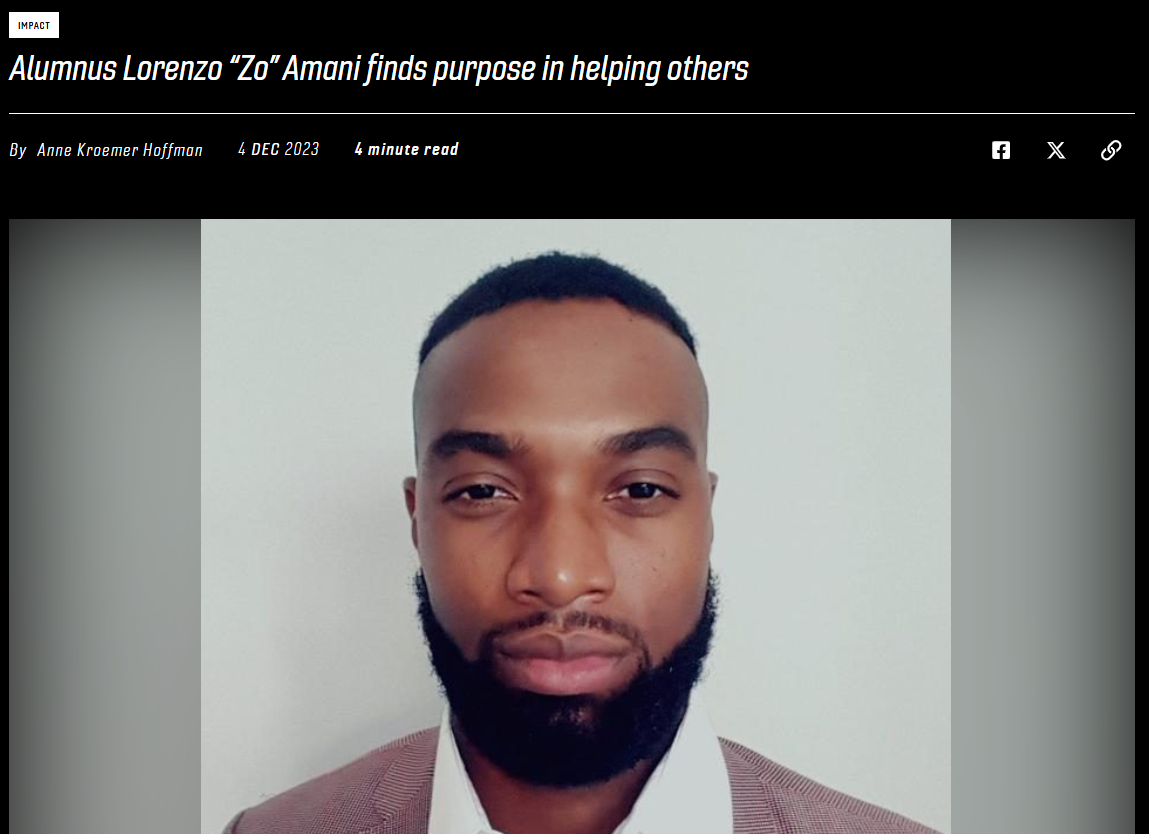The width and height of the screenshot is (1149, 834).
Task: Click the quoted nickname "Zo" in the headline
Action: [x=254, y=69]
